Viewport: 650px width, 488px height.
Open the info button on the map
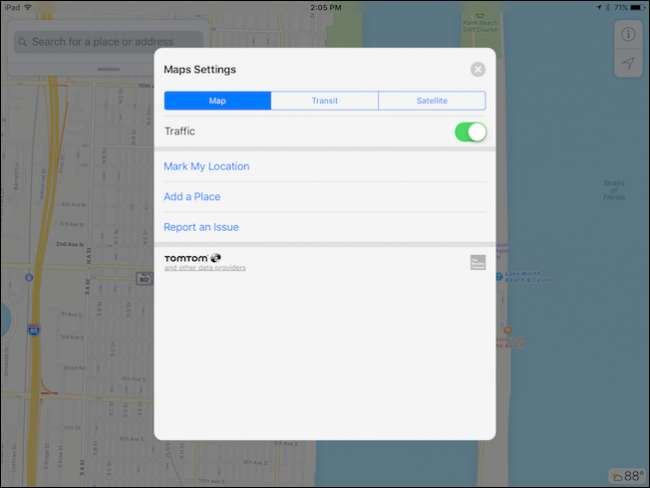pos(628,34)
